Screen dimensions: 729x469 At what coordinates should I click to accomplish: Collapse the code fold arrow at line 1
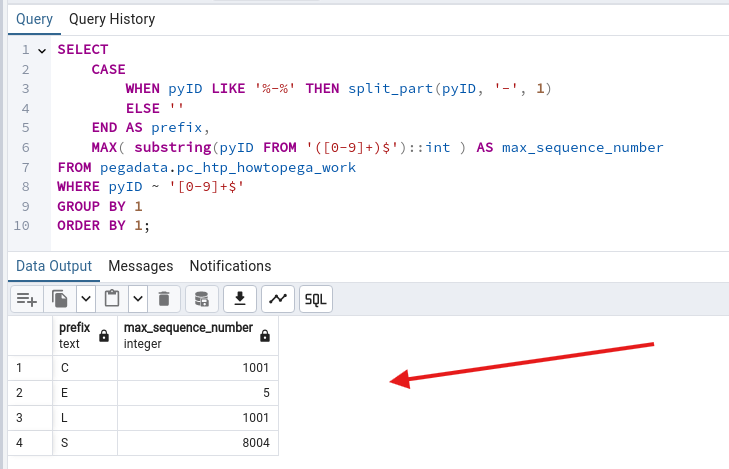(42, 49)
